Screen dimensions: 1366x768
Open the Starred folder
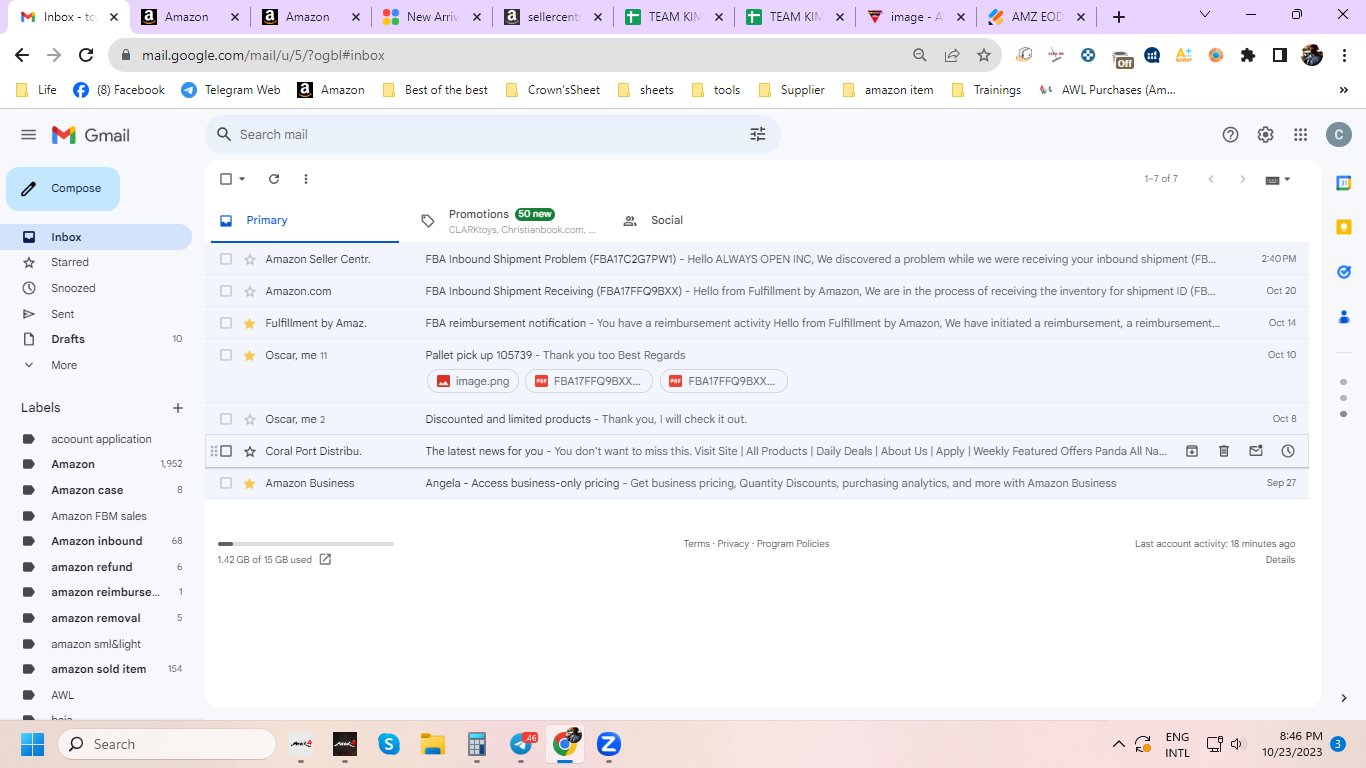(70, 262)
